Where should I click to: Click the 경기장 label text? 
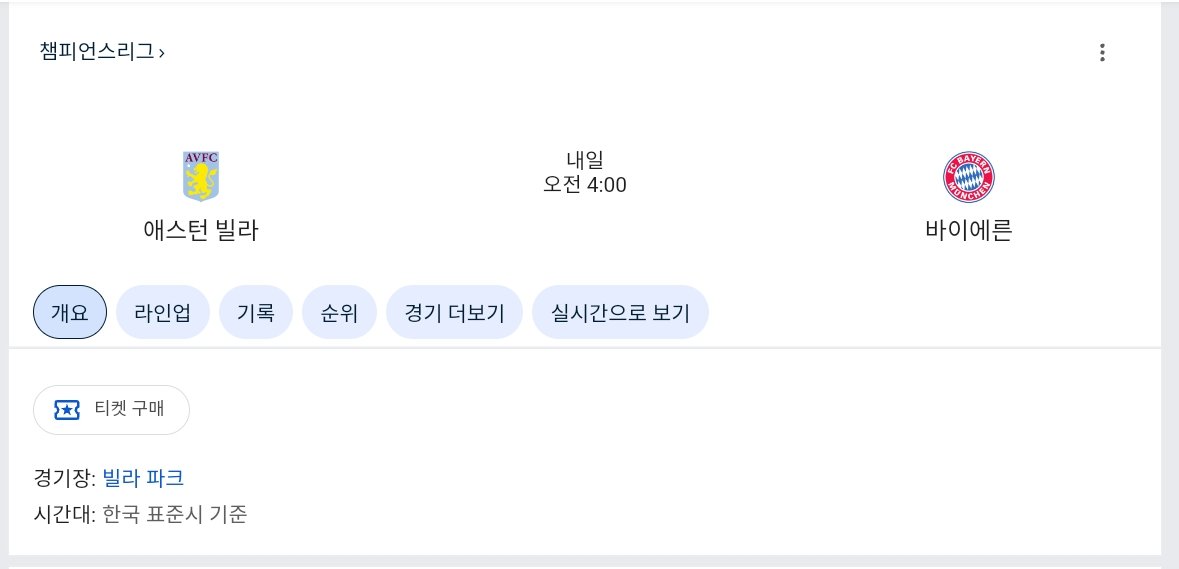[63, 478]
